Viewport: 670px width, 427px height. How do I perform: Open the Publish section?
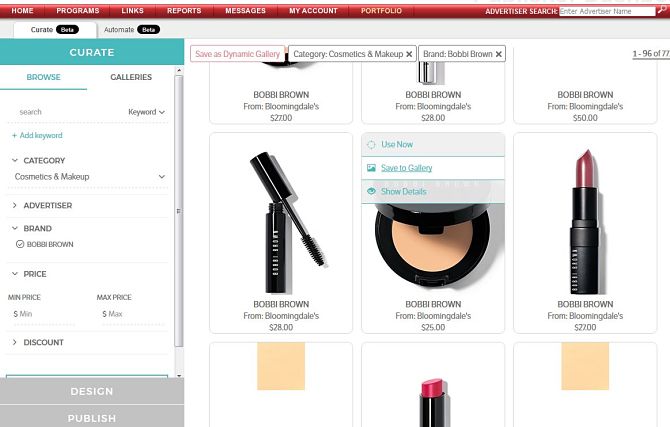pyautogui.click(x=92, y=418)
